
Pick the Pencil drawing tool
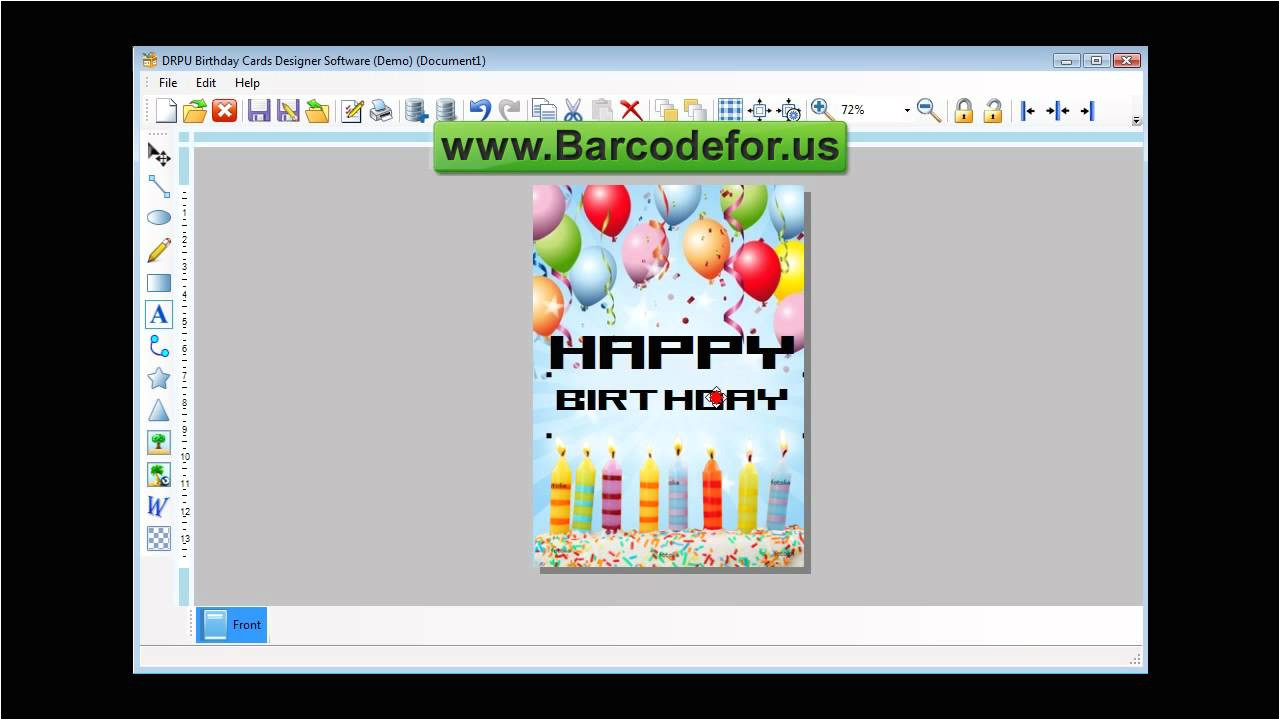[159, 250]
